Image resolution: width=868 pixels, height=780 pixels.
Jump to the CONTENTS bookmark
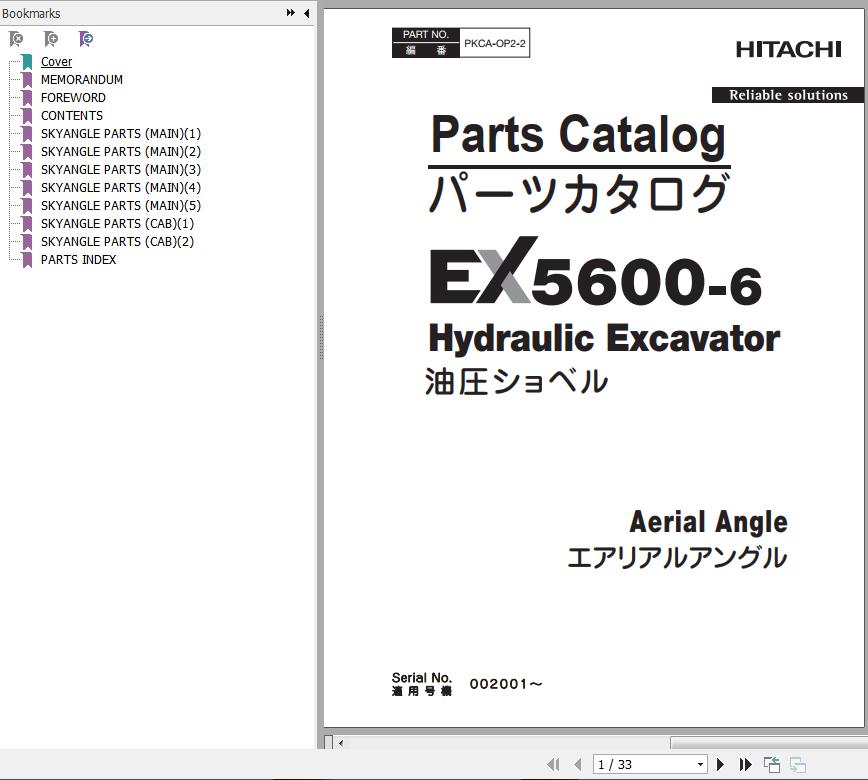click(x=72, y=116)
